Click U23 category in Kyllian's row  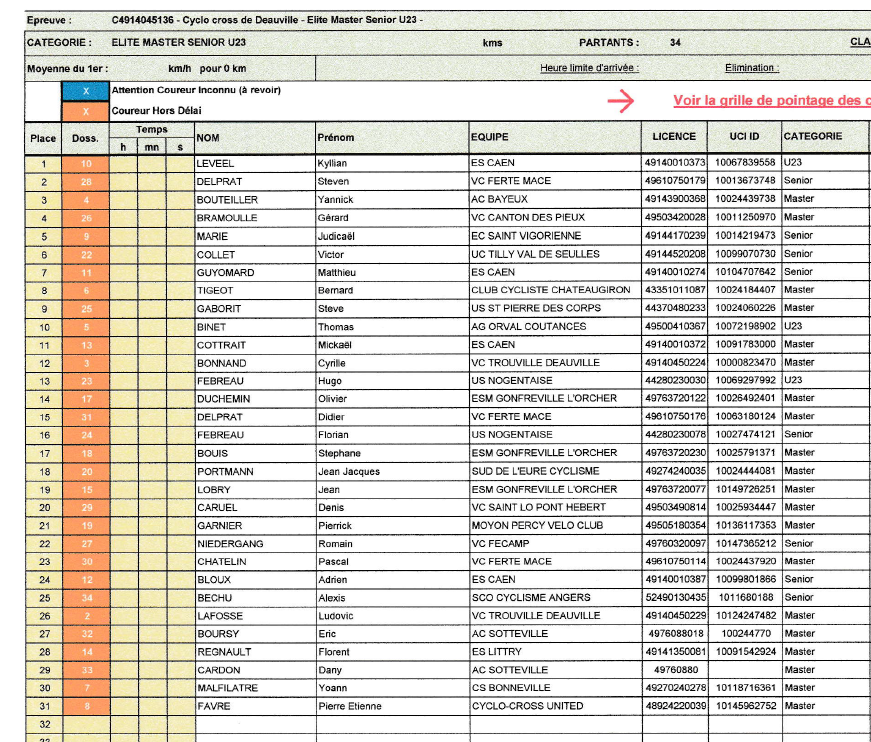(793, 162)
